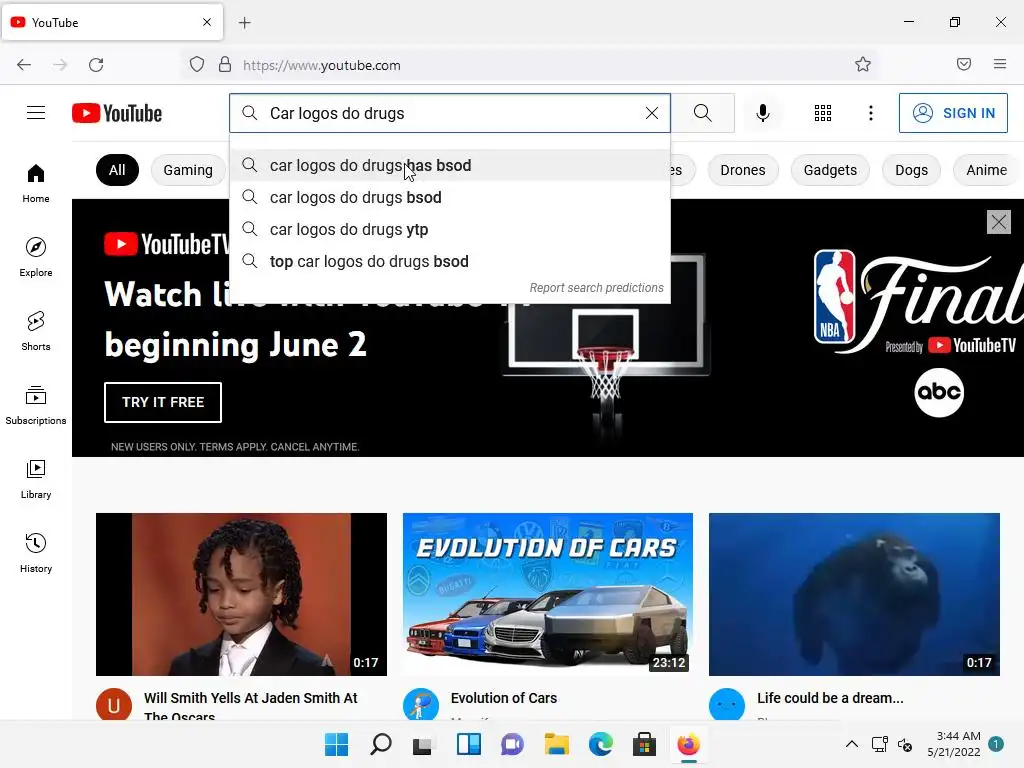
Task: Open Explore in sidebar
Action: [36, 257]
